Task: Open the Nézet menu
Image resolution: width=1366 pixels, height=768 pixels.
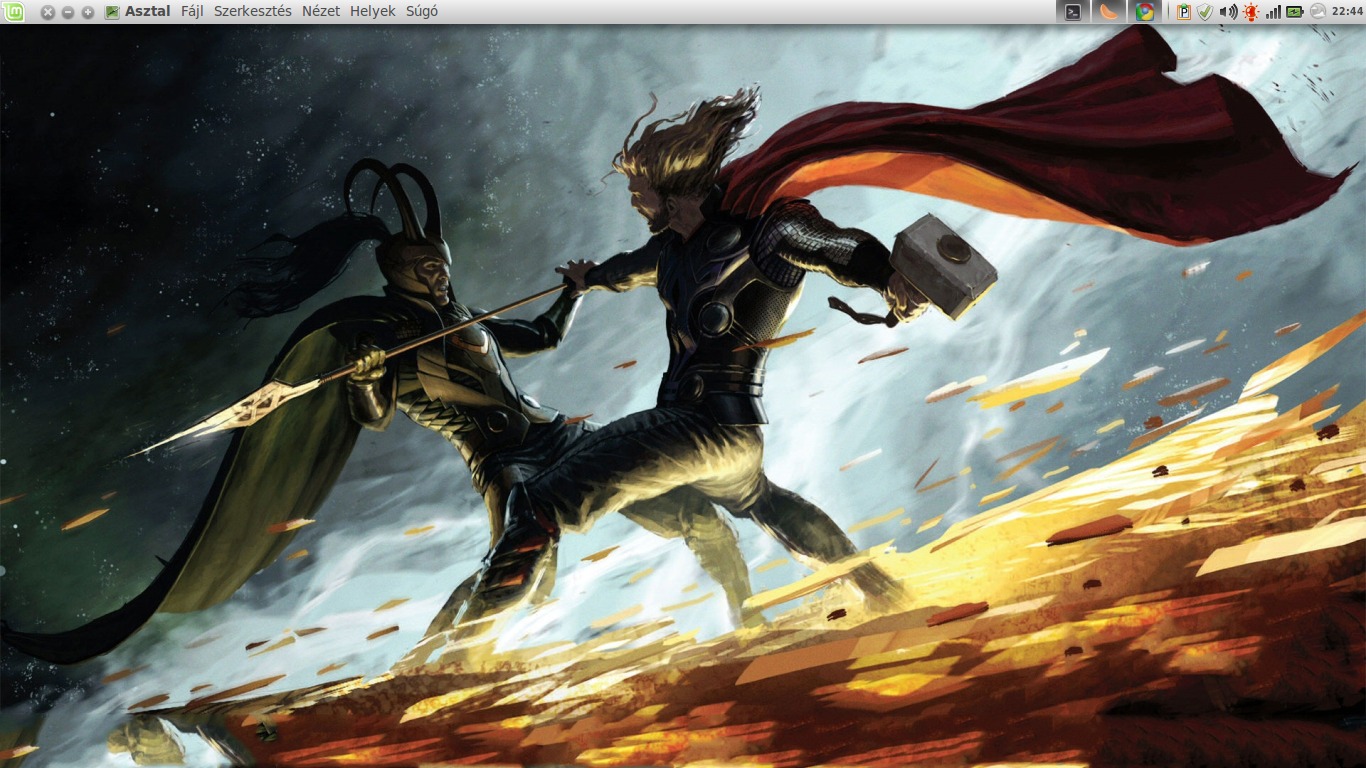Action: [x=321, y=12]
